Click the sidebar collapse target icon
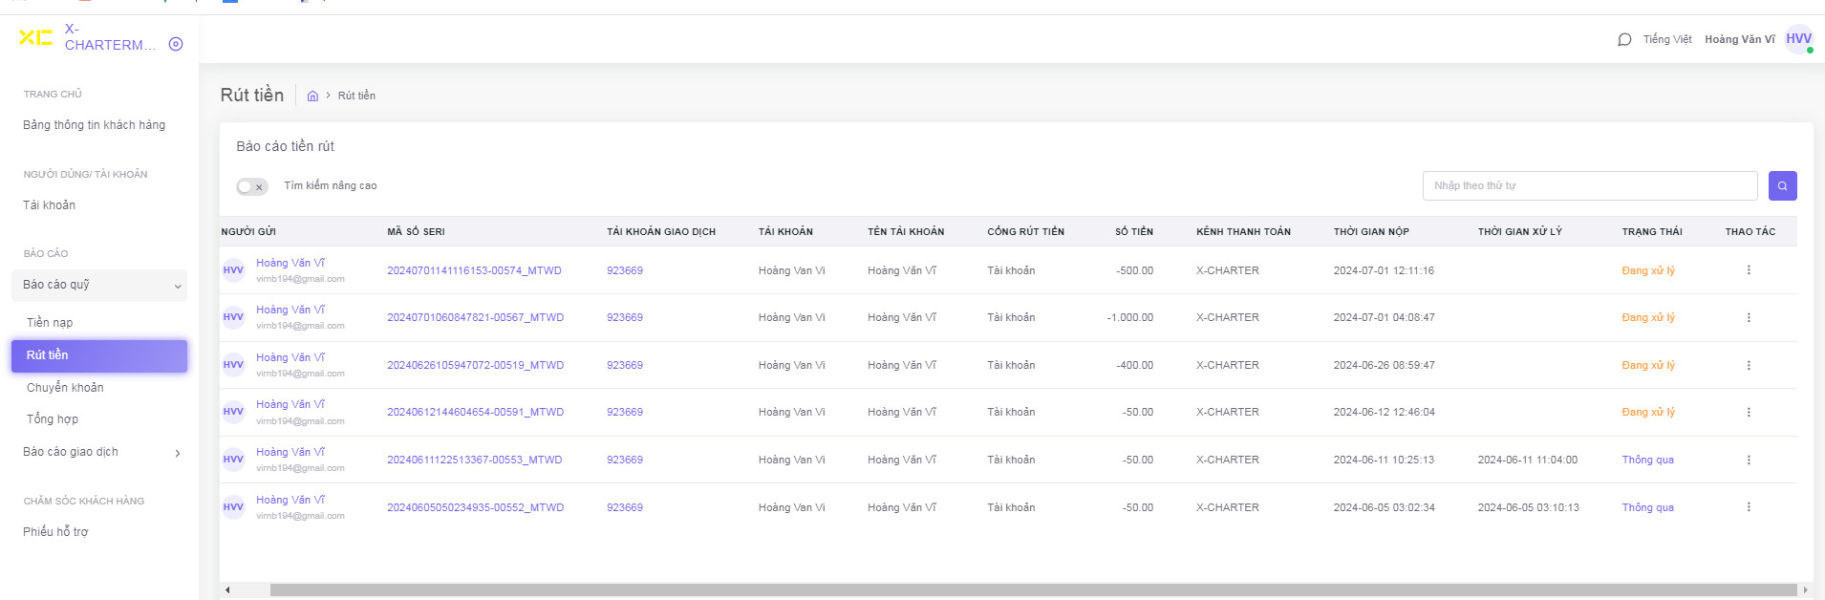 [176, 44]
